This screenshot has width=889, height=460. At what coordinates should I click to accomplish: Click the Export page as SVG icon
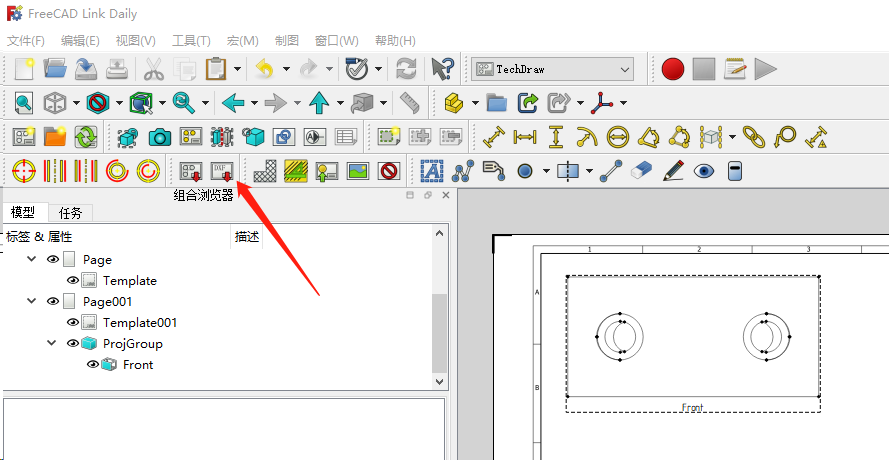tap(189, 171)
